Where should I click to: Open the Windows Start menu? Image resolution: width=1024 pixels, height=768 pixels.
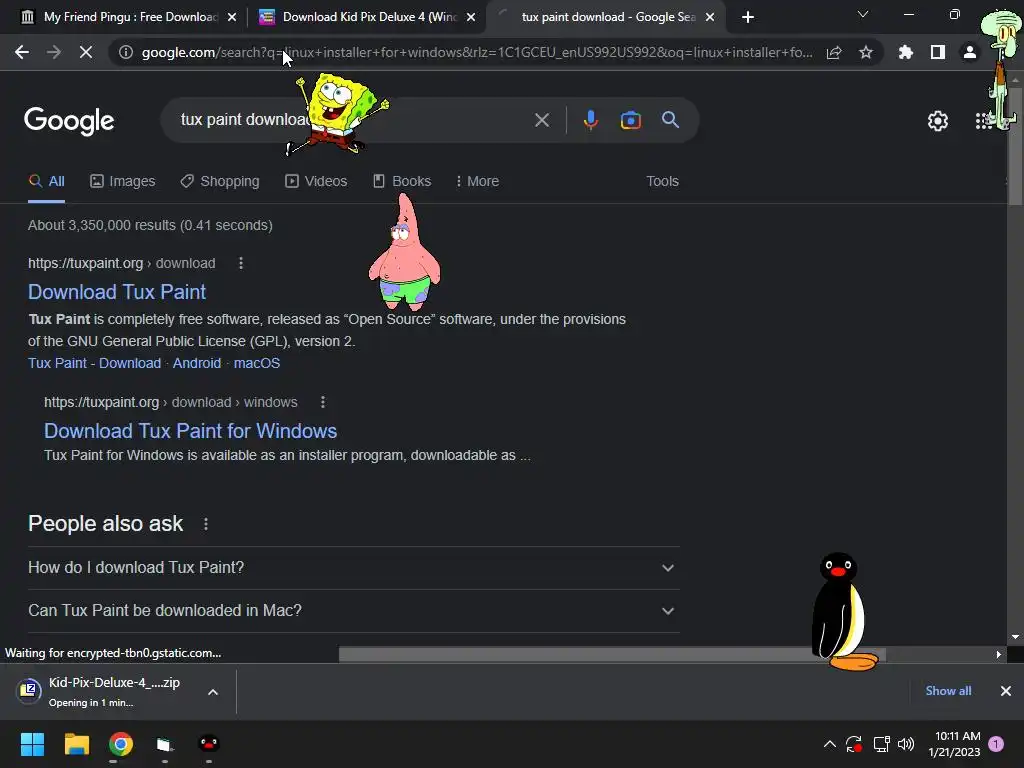pos(32,744)
